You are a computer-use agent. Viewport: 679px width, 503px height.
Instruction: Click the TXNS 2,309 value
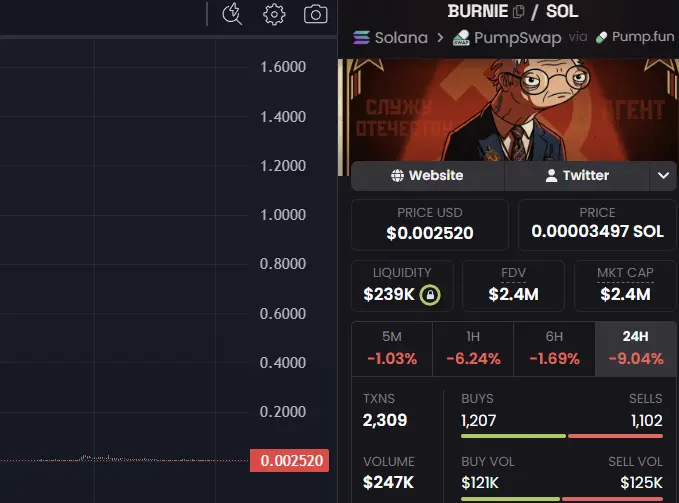(385, 420)
